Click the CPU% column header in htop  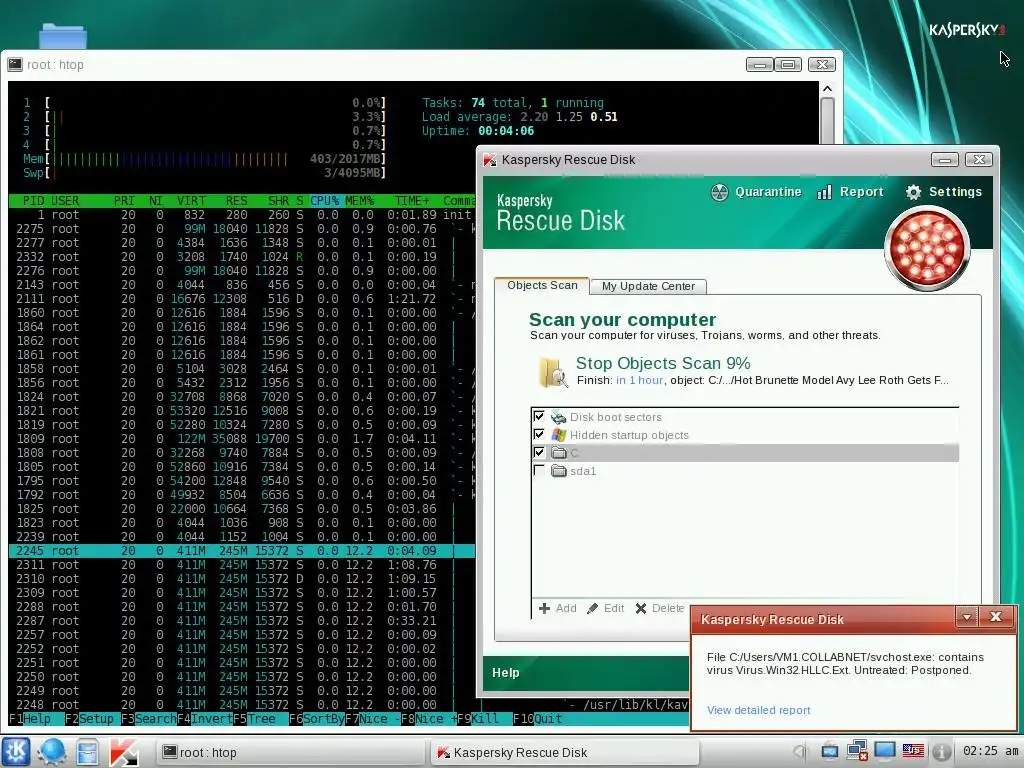click(325, 200)
